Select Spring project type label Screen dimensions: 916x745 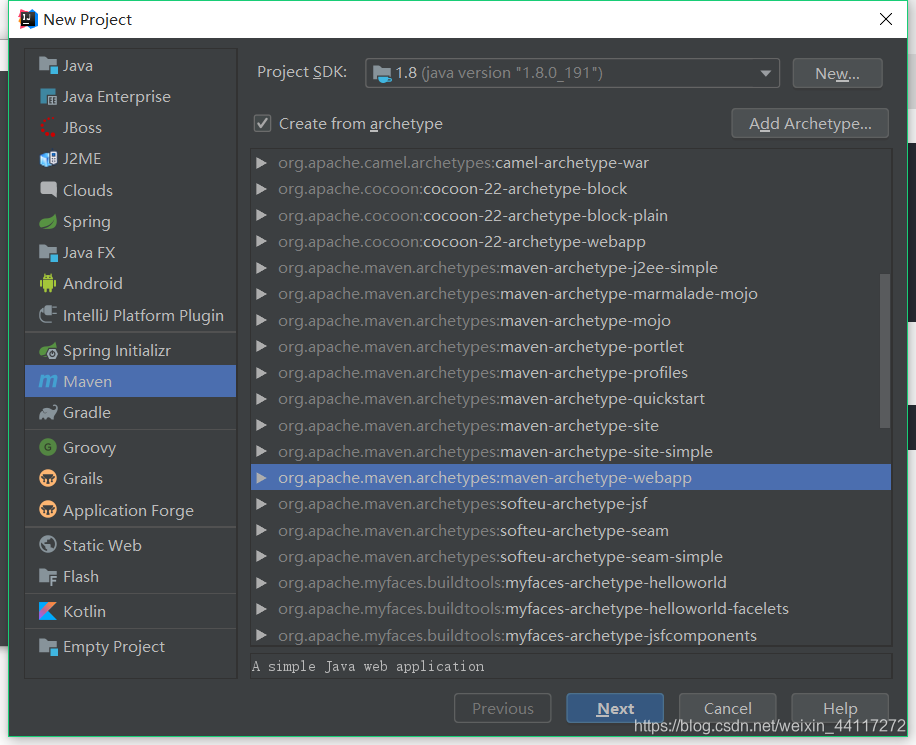[x=86, y=222]
